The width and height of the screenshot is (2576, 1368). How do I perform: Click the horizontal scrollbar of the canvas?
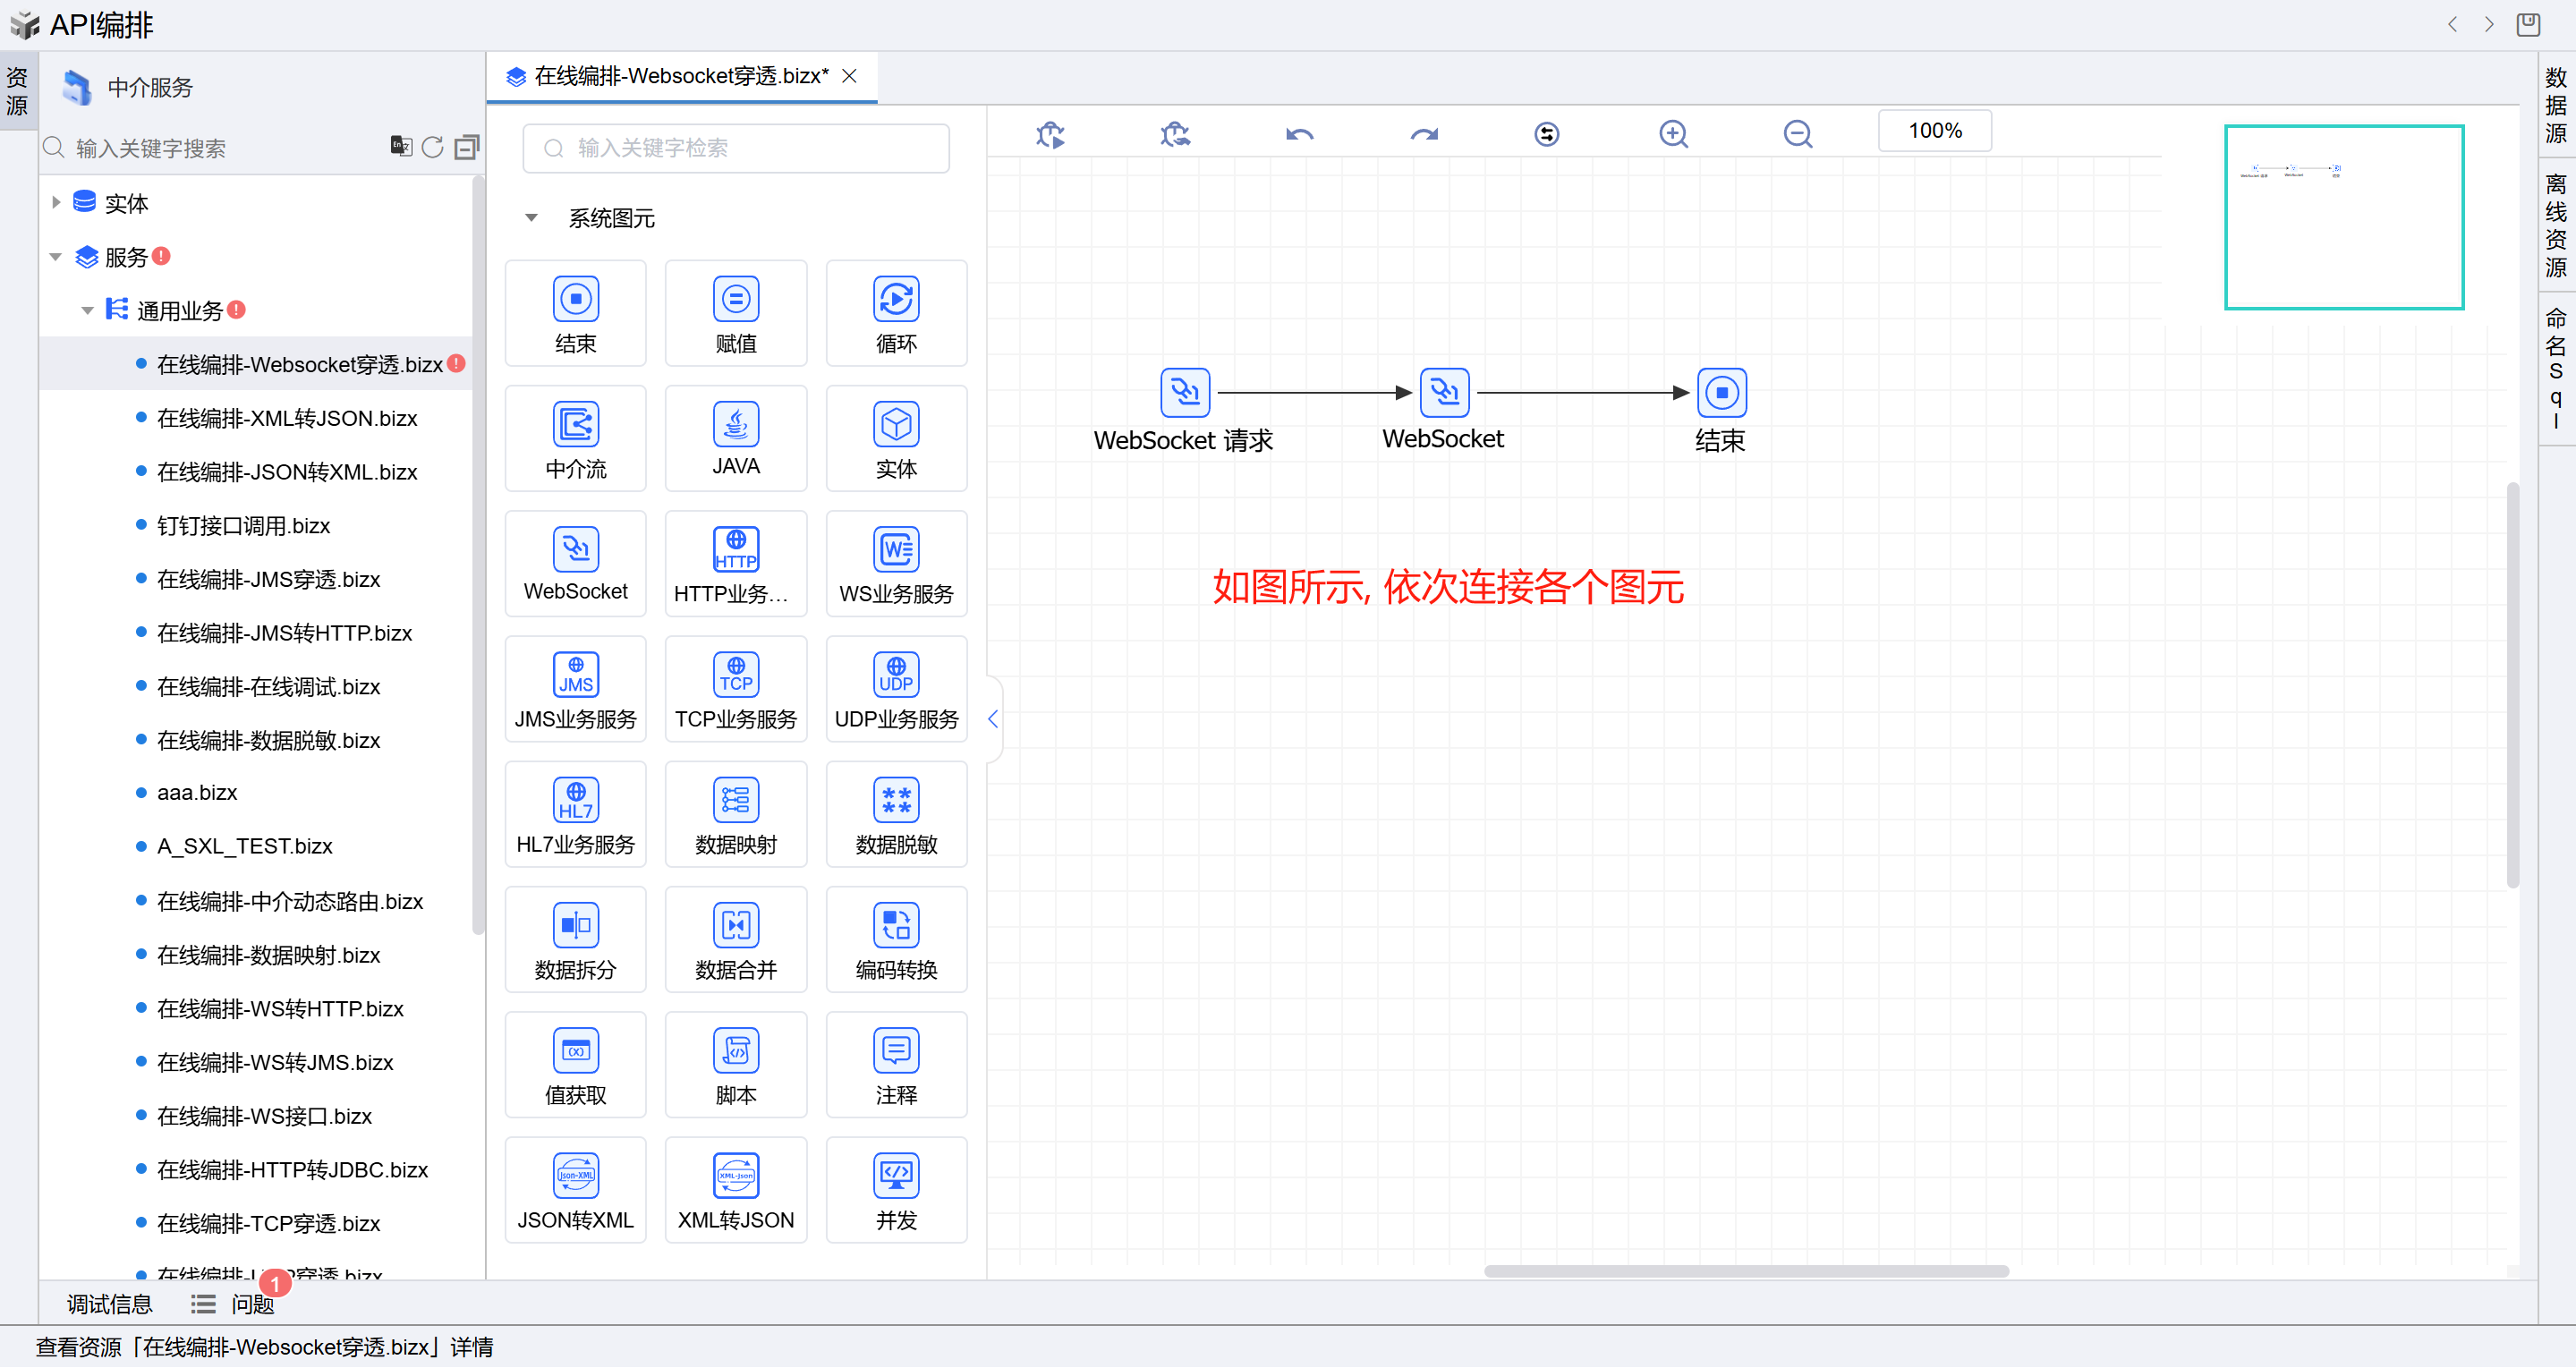(x=1745, y=1271)
